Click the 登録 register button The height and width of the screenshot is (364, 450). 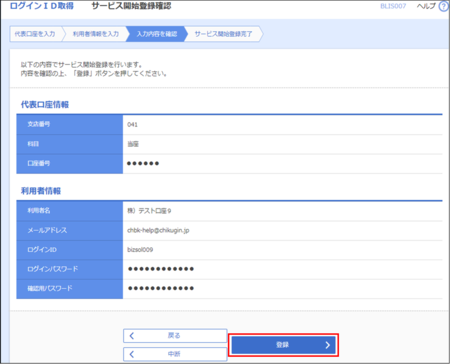tap(283, 345)
